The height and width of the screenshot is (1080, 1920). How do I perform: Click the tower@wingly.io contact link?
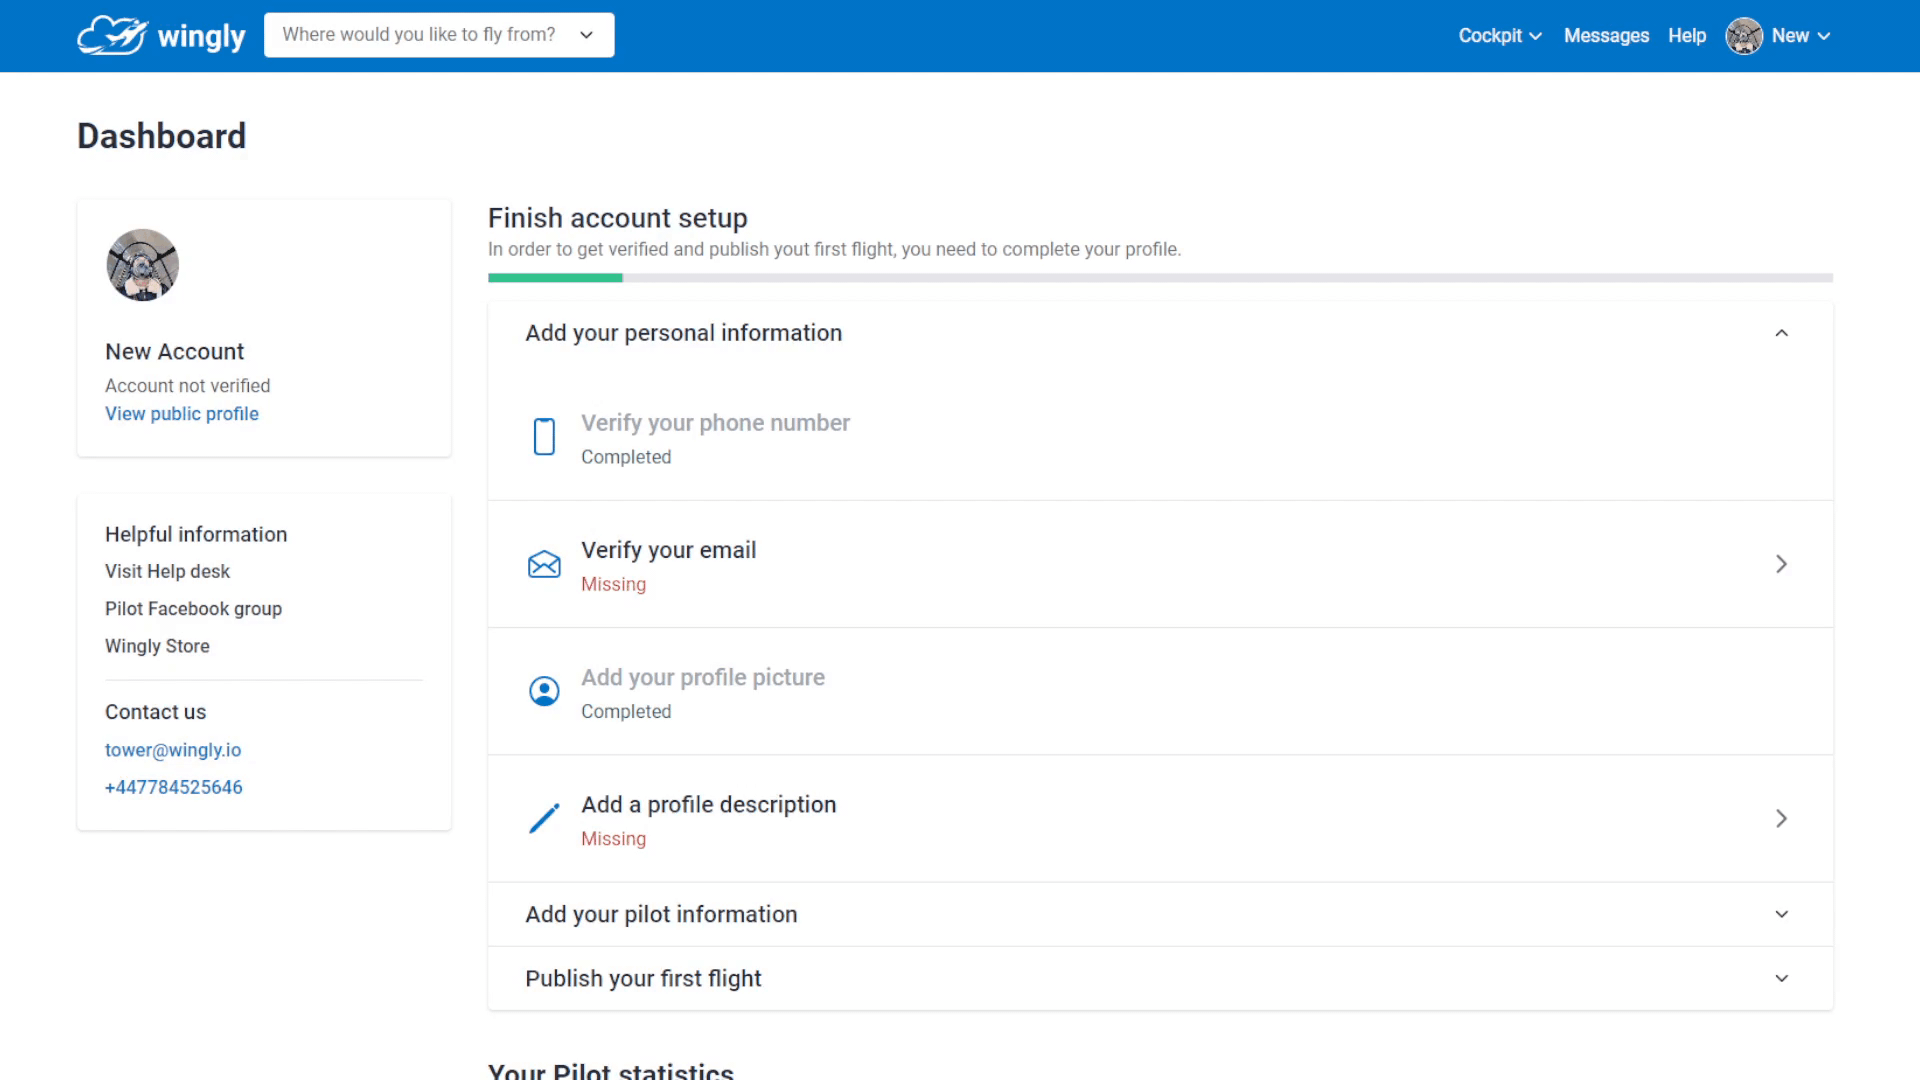click(171, 749)
